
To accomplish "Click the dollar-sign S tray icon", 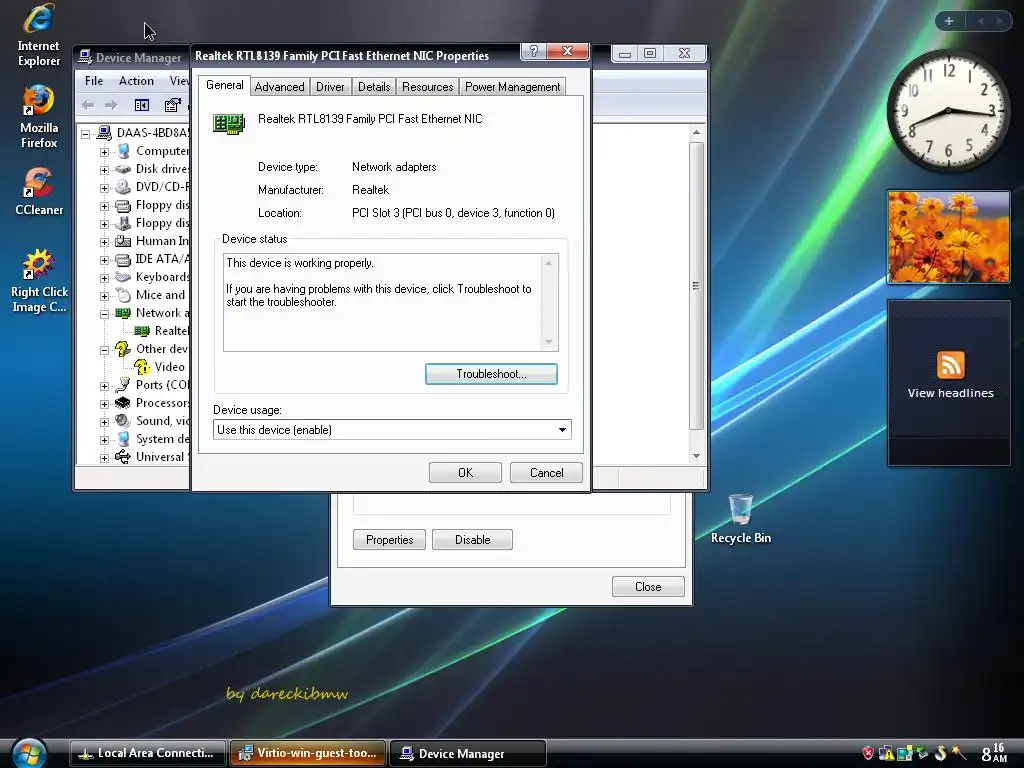I will coord(940,753).
